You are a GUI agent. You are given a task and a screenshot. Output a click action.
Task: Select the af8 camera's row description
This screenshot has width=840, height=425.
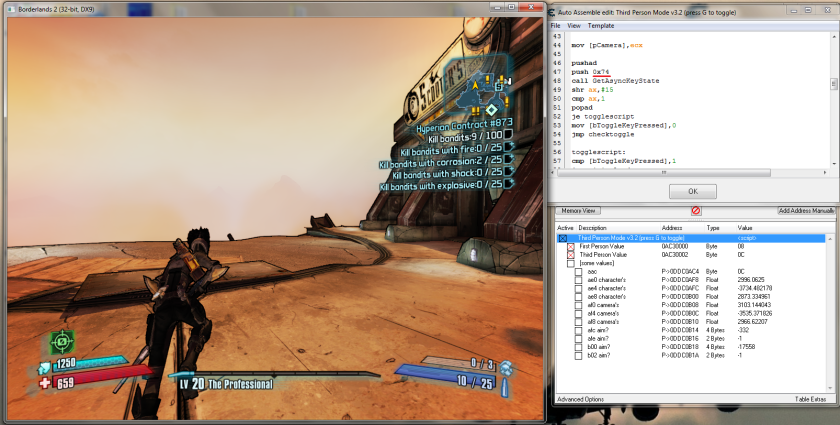point(603,322)
